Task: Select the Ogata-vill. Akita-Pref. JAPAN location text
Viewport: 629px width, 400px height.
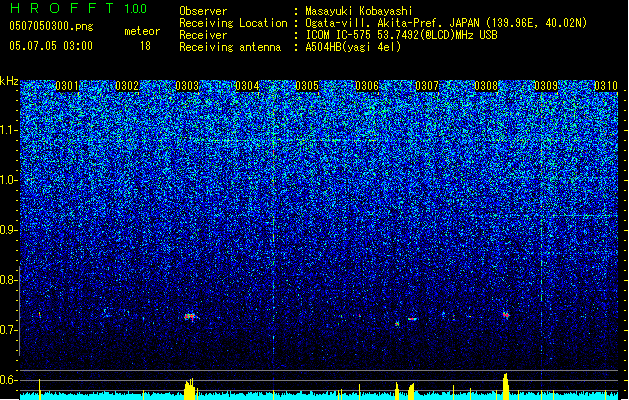Action: coord(446,23)
